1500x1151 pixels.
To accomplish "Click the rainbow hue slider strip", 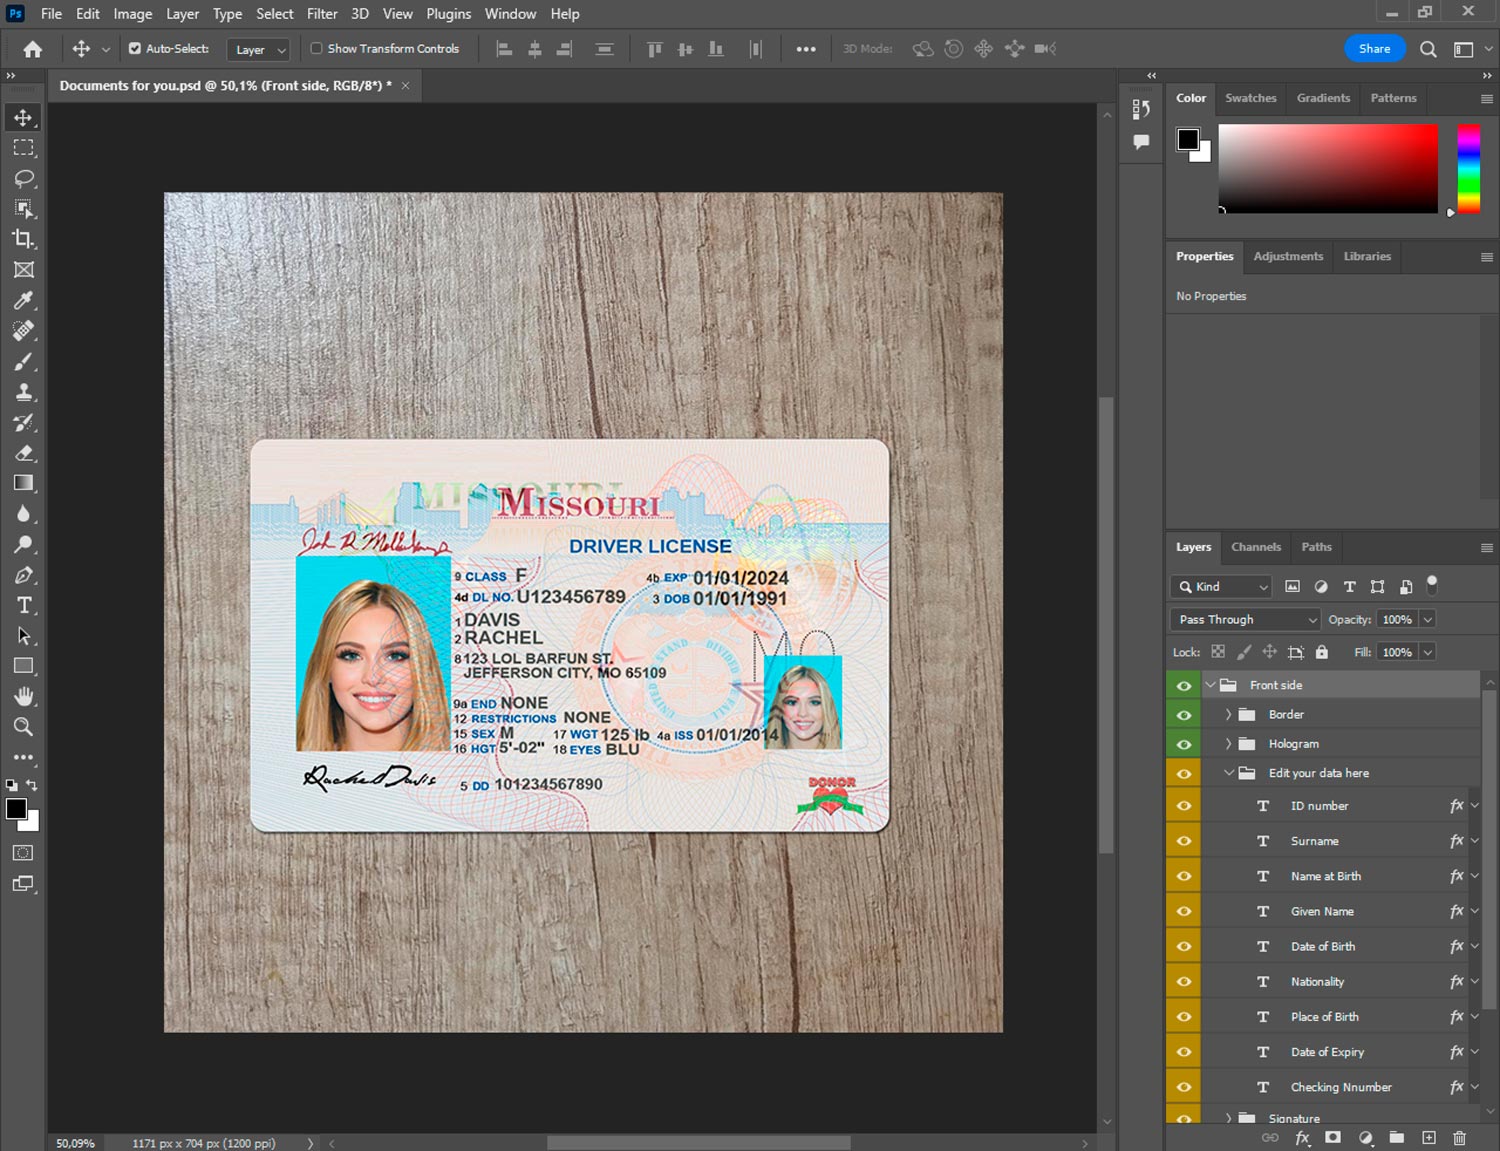I will click(x=1467, y=168).
